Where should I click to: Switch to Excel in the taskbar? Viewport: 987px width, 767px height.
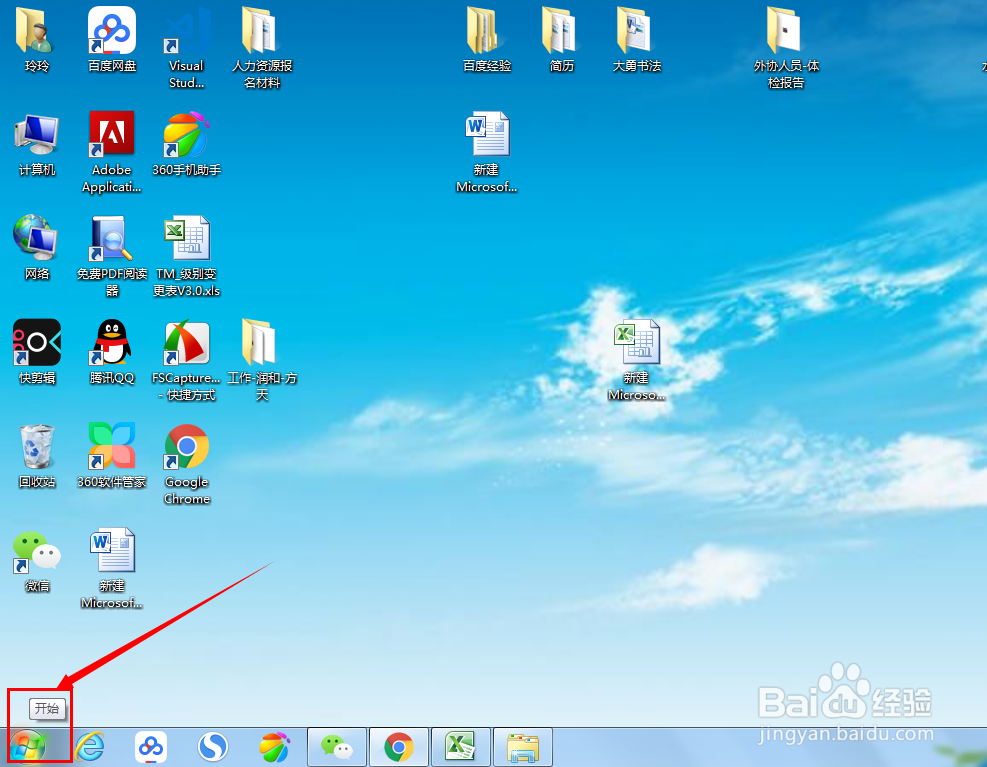coord(460,747)
